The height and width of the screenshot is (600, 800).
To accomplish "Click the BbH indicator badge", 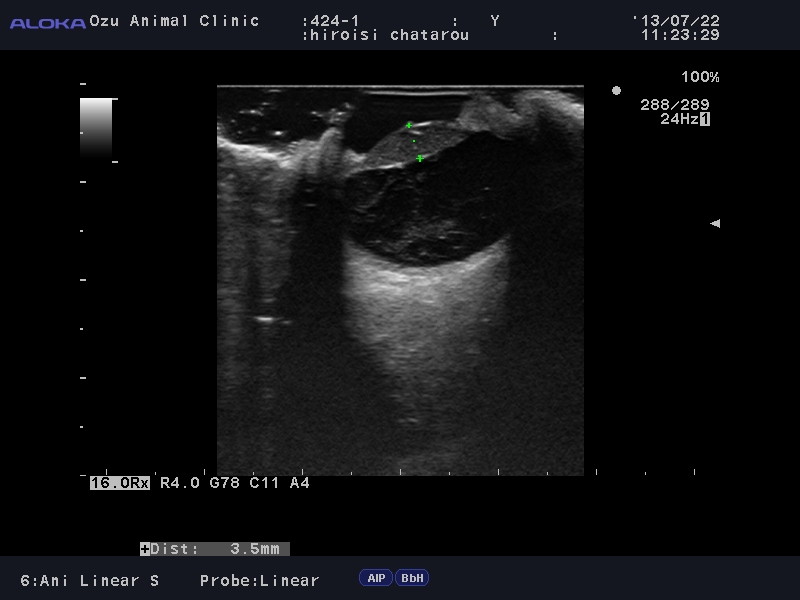I will tap(411, 578).
